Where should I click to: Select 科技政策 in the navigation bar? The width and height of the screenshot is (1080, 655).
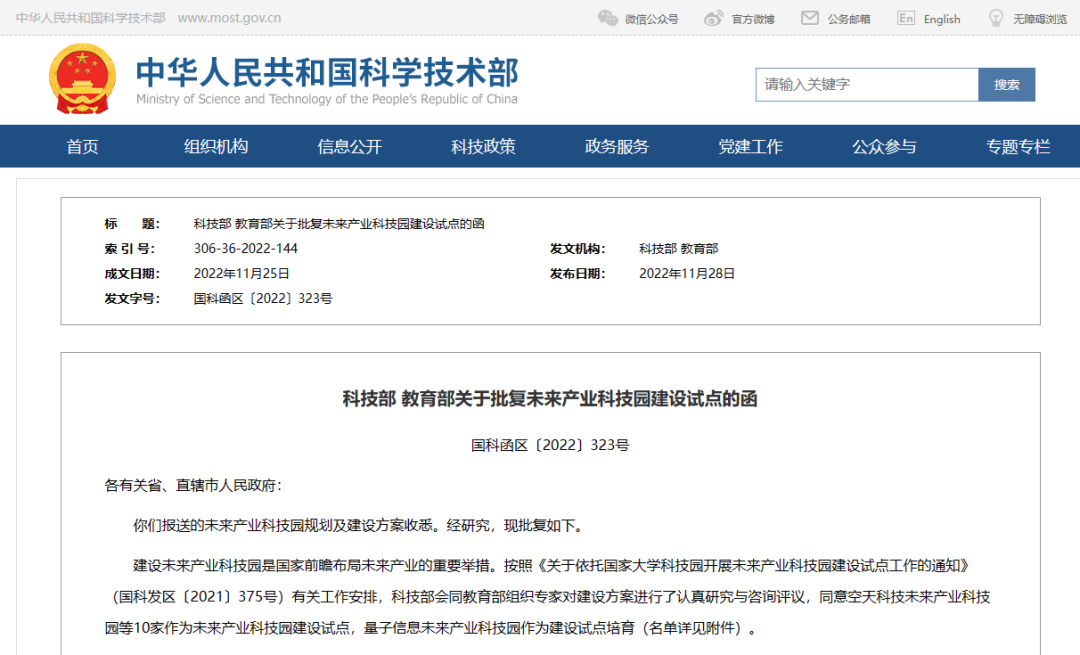pos(483,146)
